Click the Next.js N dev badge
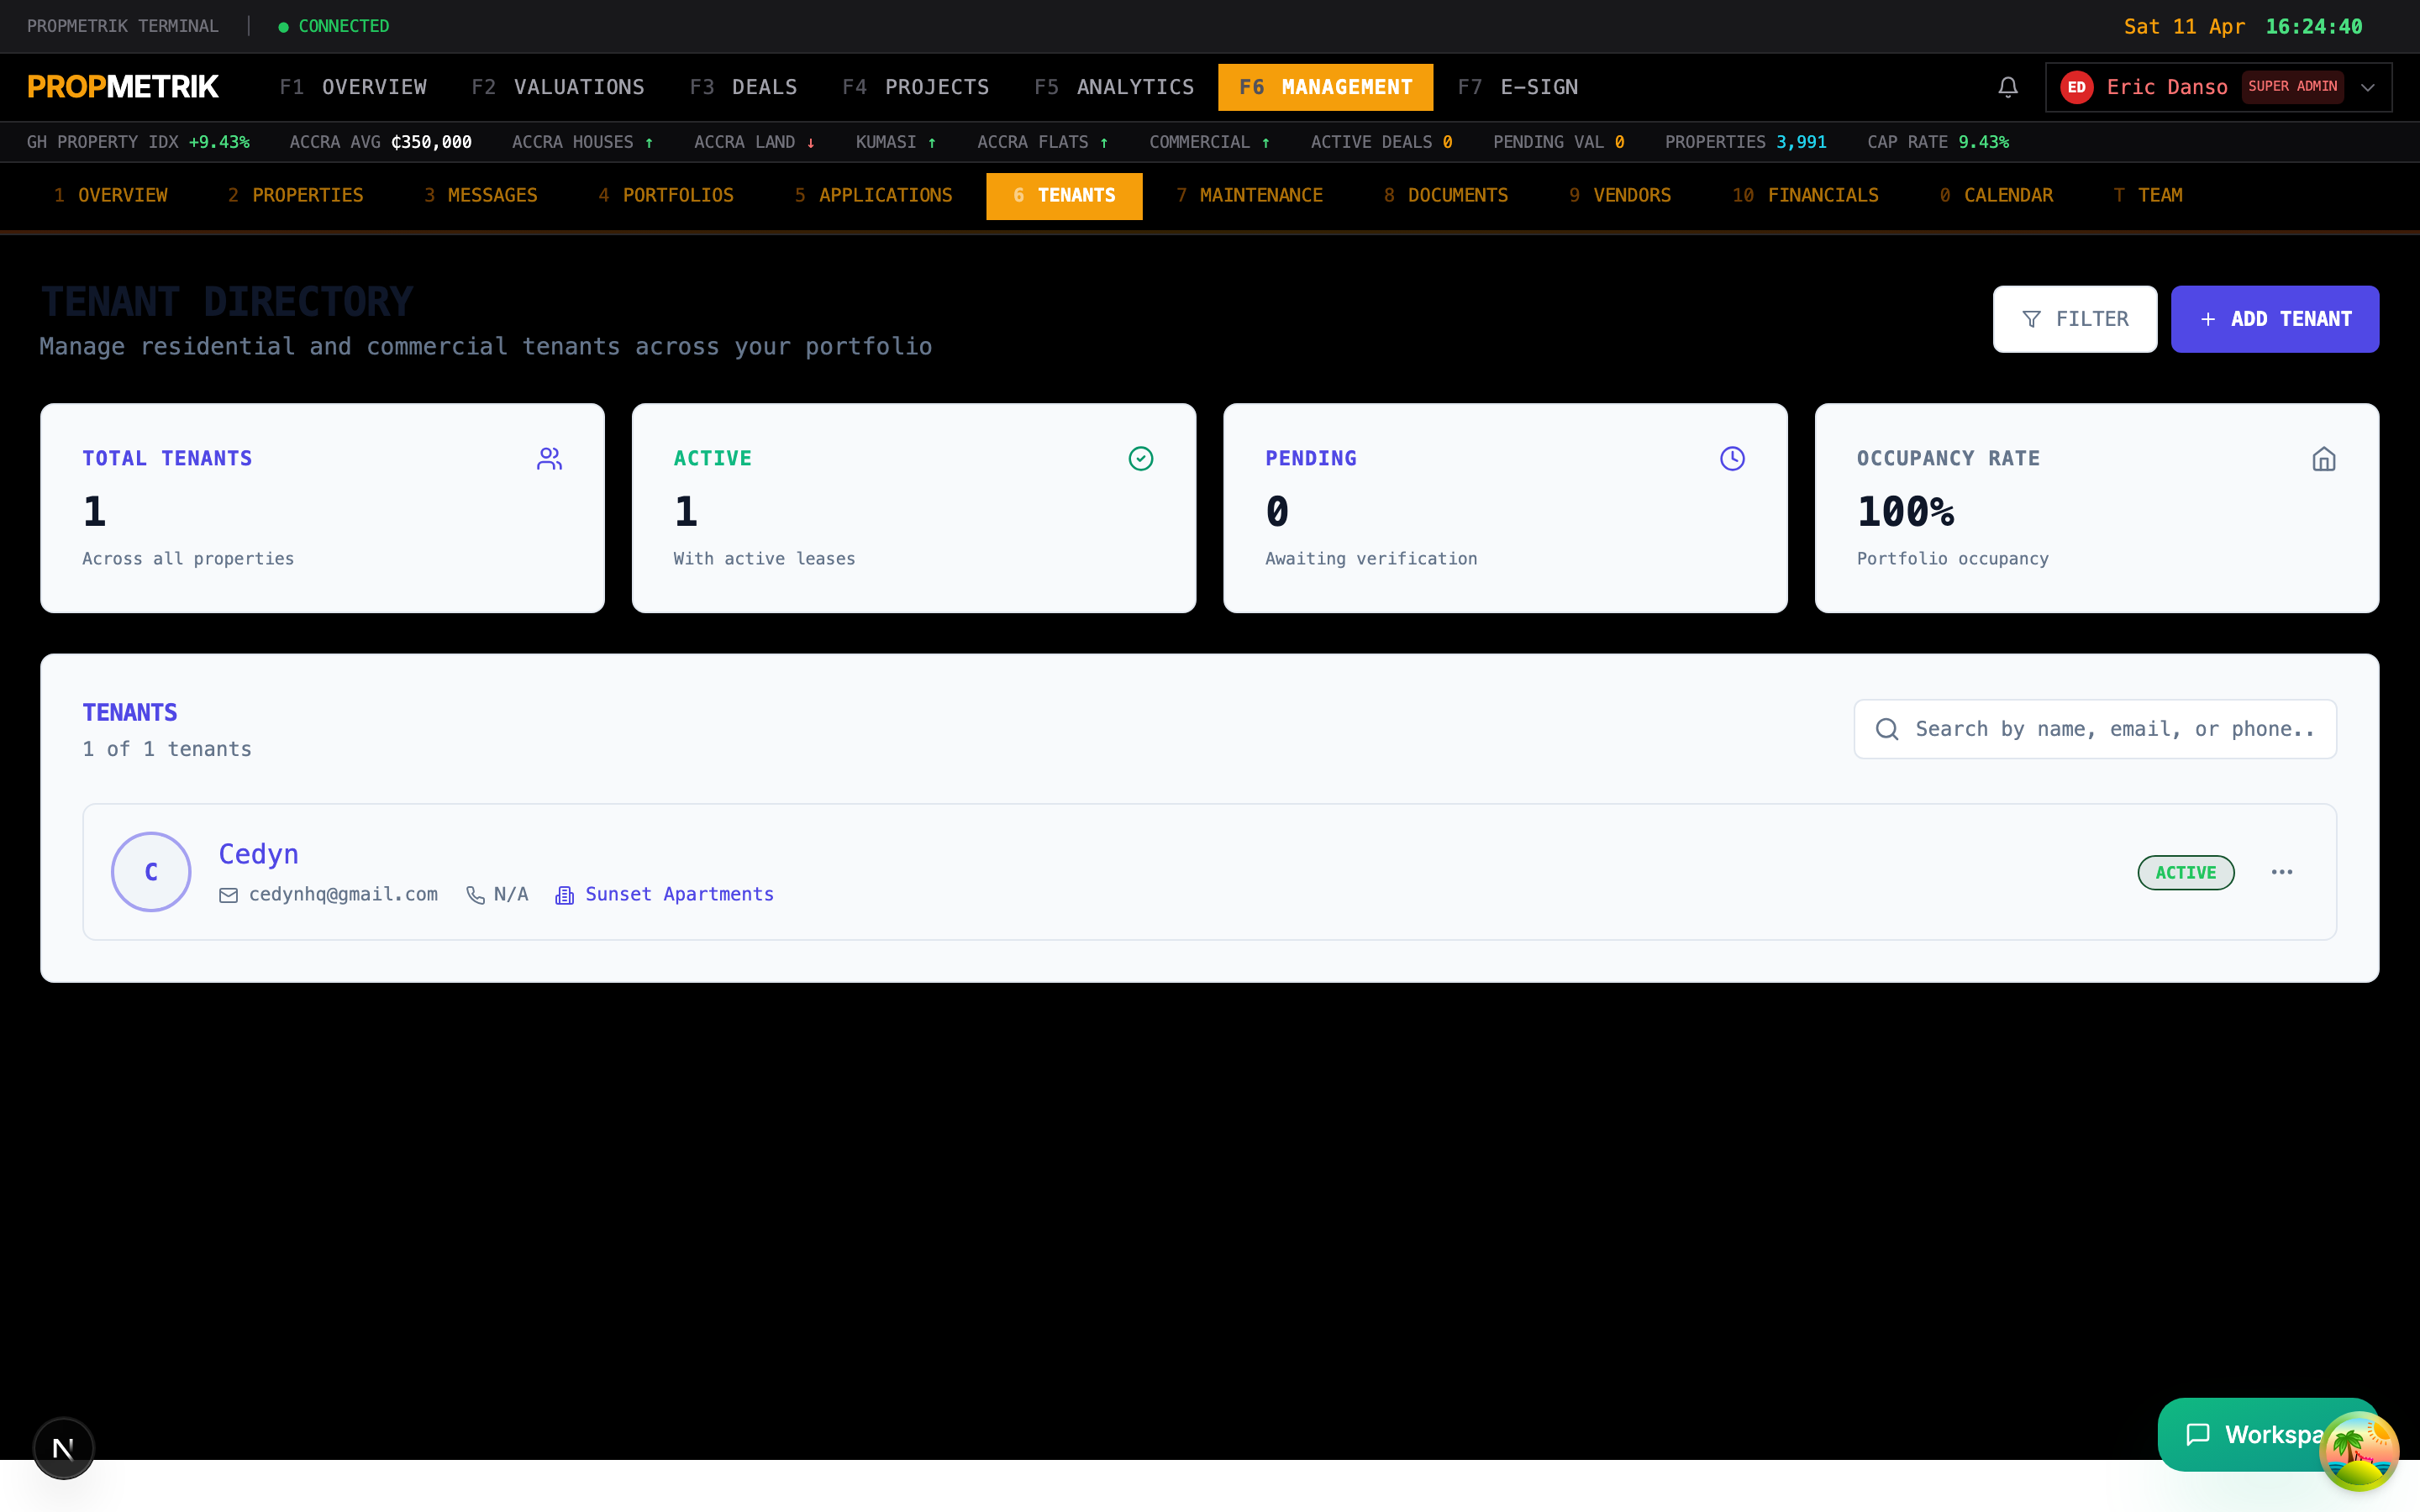The image size is (2420, 1512). coord(63,1448)
